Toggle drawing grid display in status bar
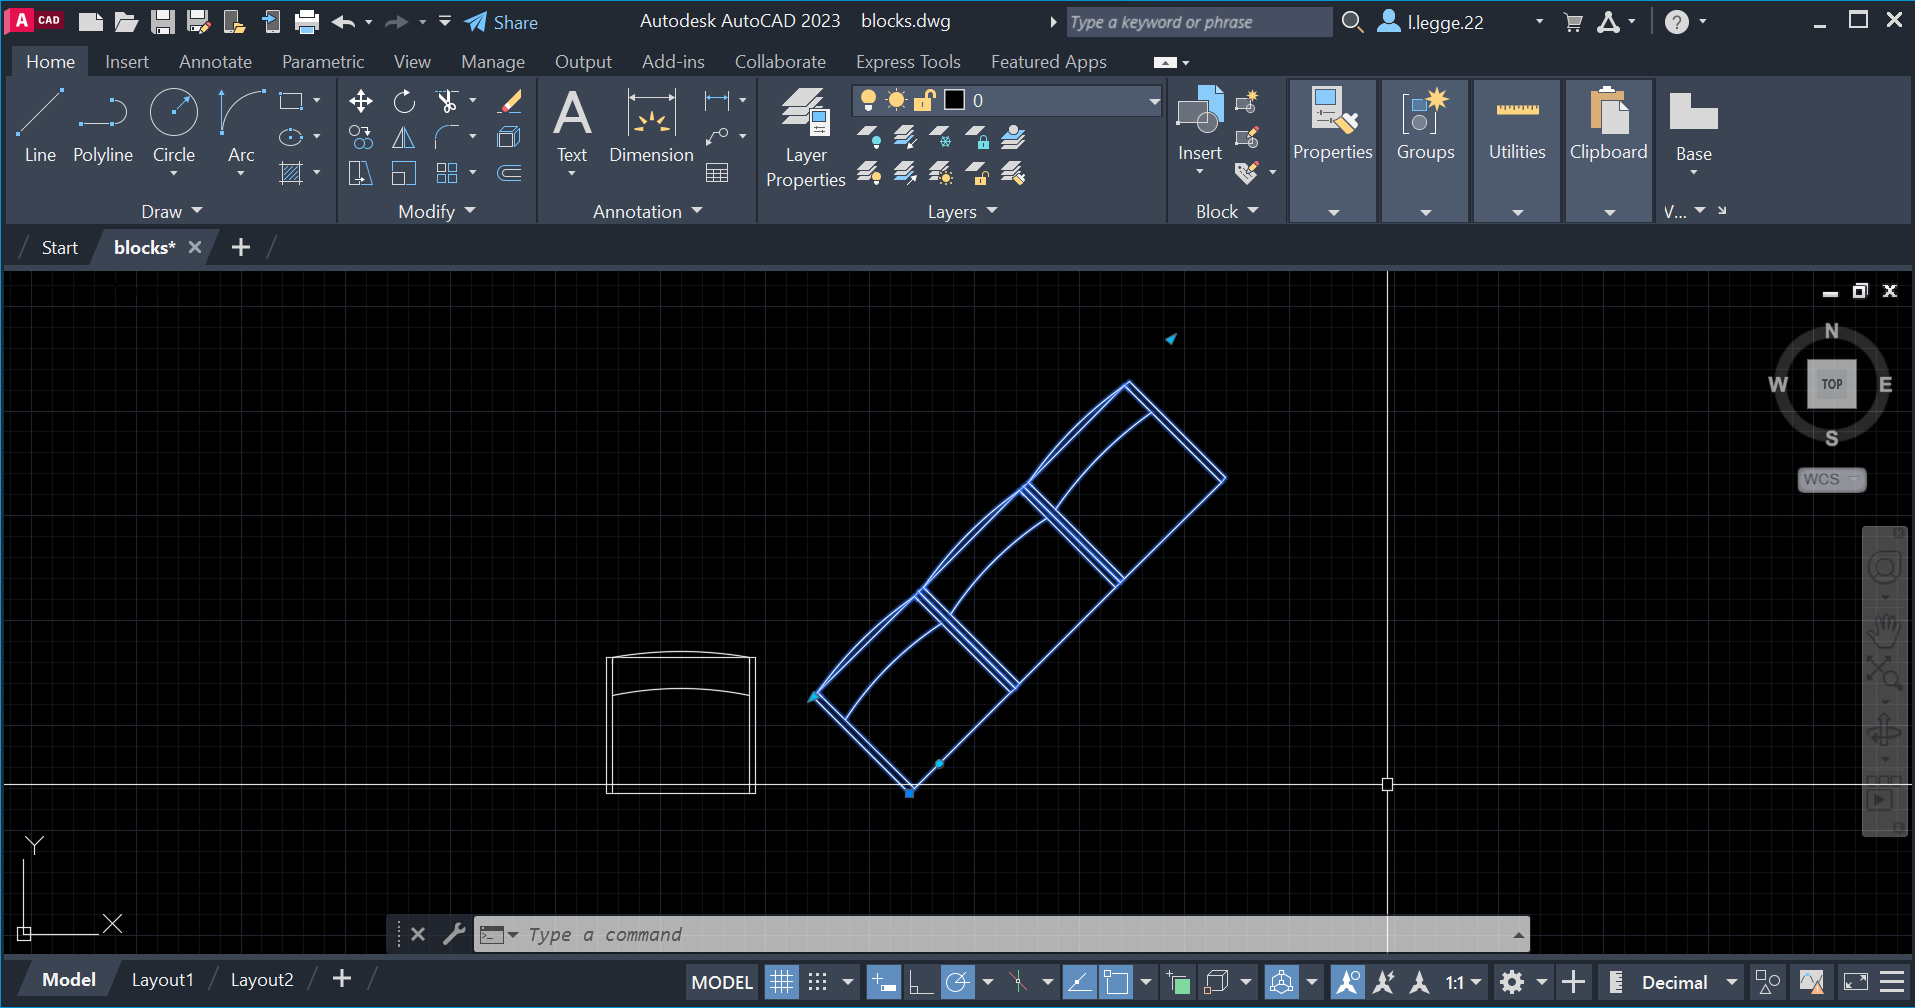1915x1008 pixels. (x=781, y=982)
